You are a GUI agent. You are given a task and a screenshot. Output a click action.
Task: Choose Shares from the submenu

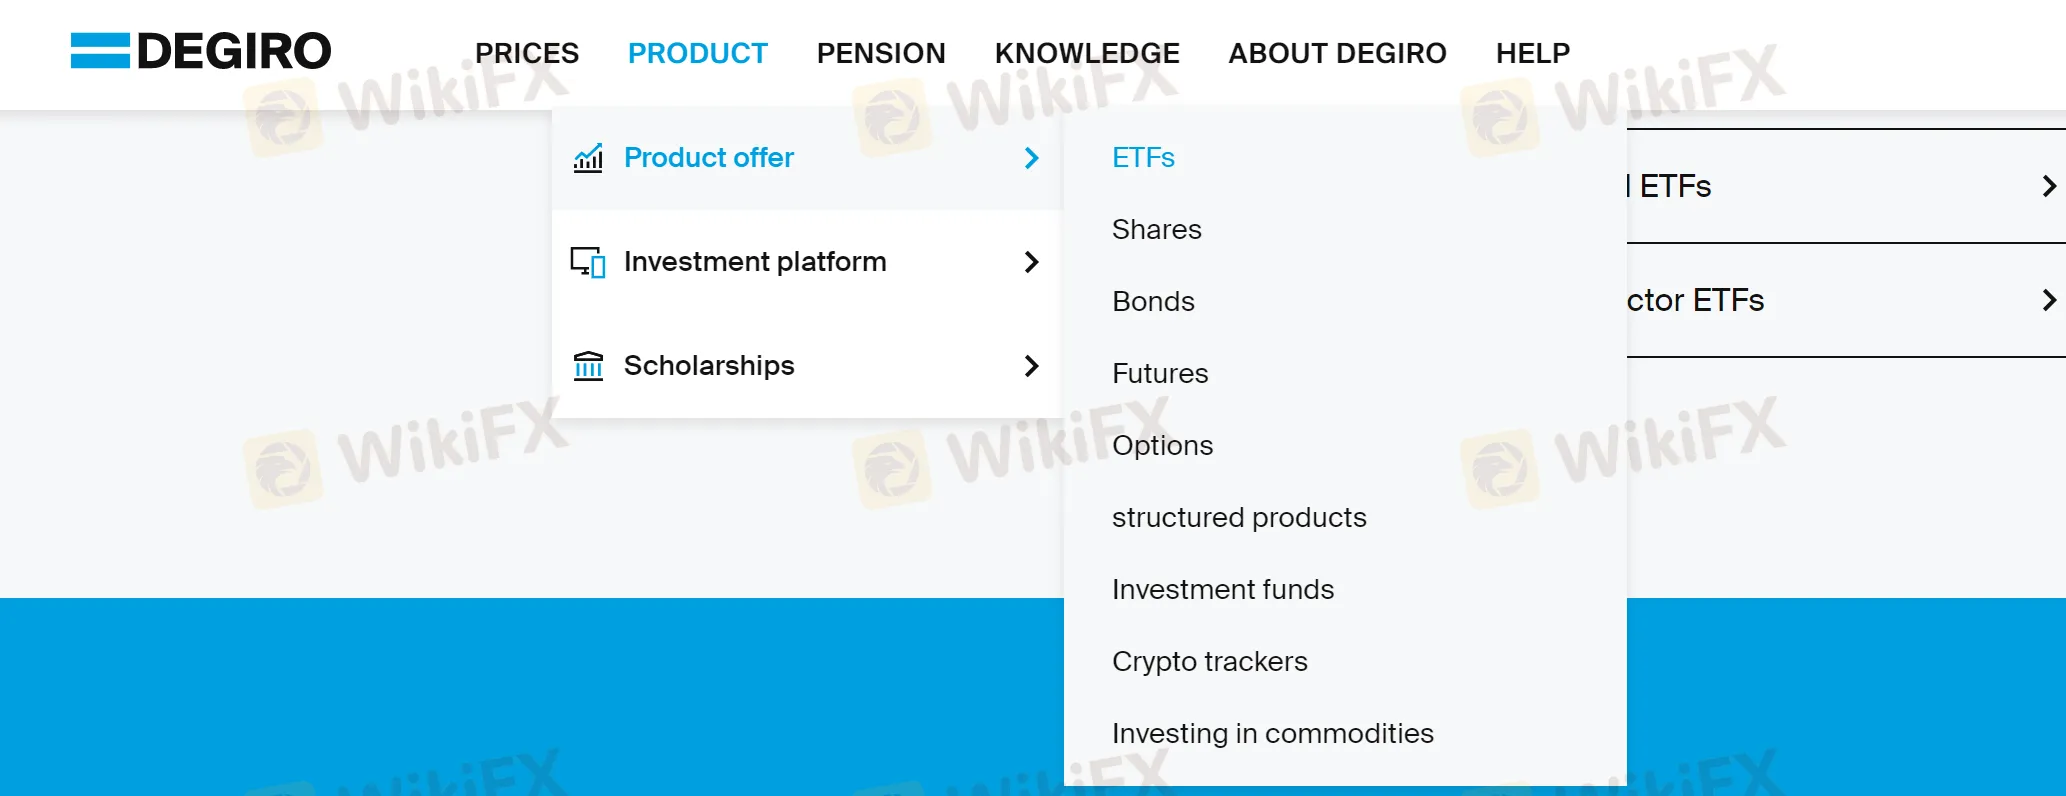1157,230
